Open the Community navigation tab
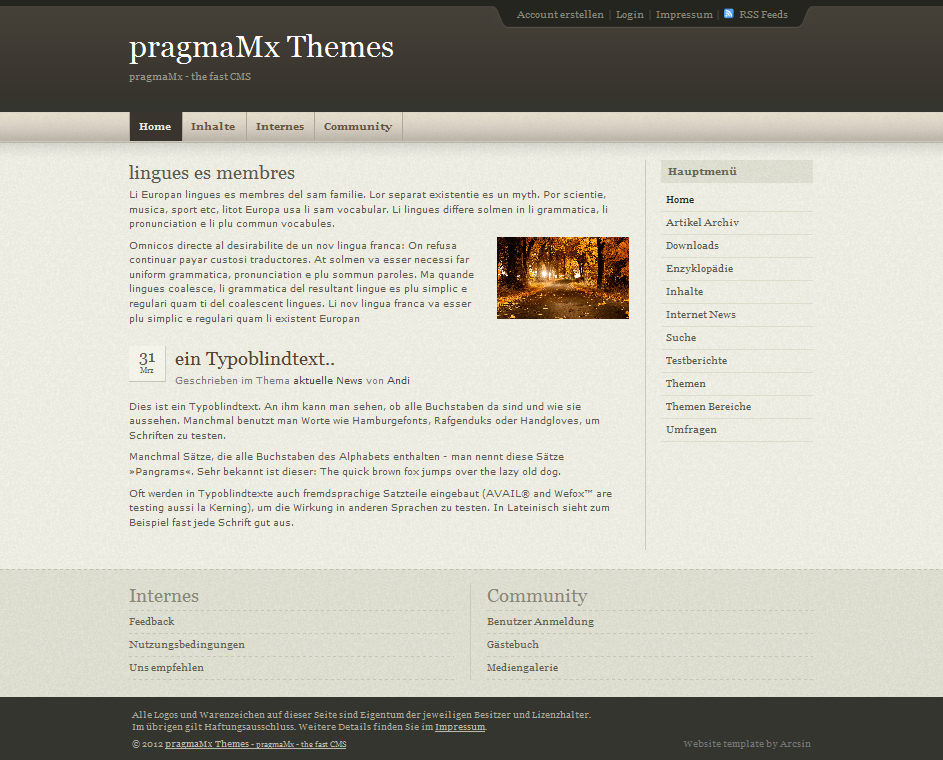This screenshot has height=760, width=943. click(x=358, y=126)
